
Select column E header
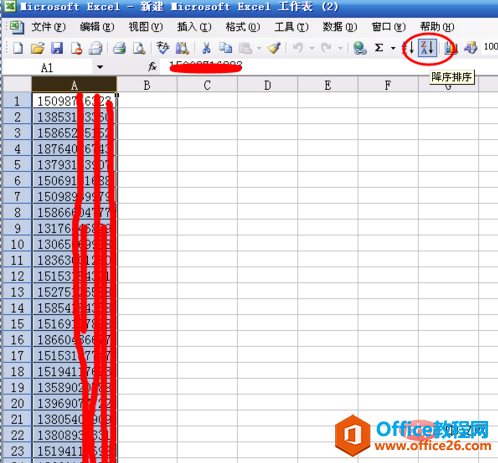click(328, 85)
